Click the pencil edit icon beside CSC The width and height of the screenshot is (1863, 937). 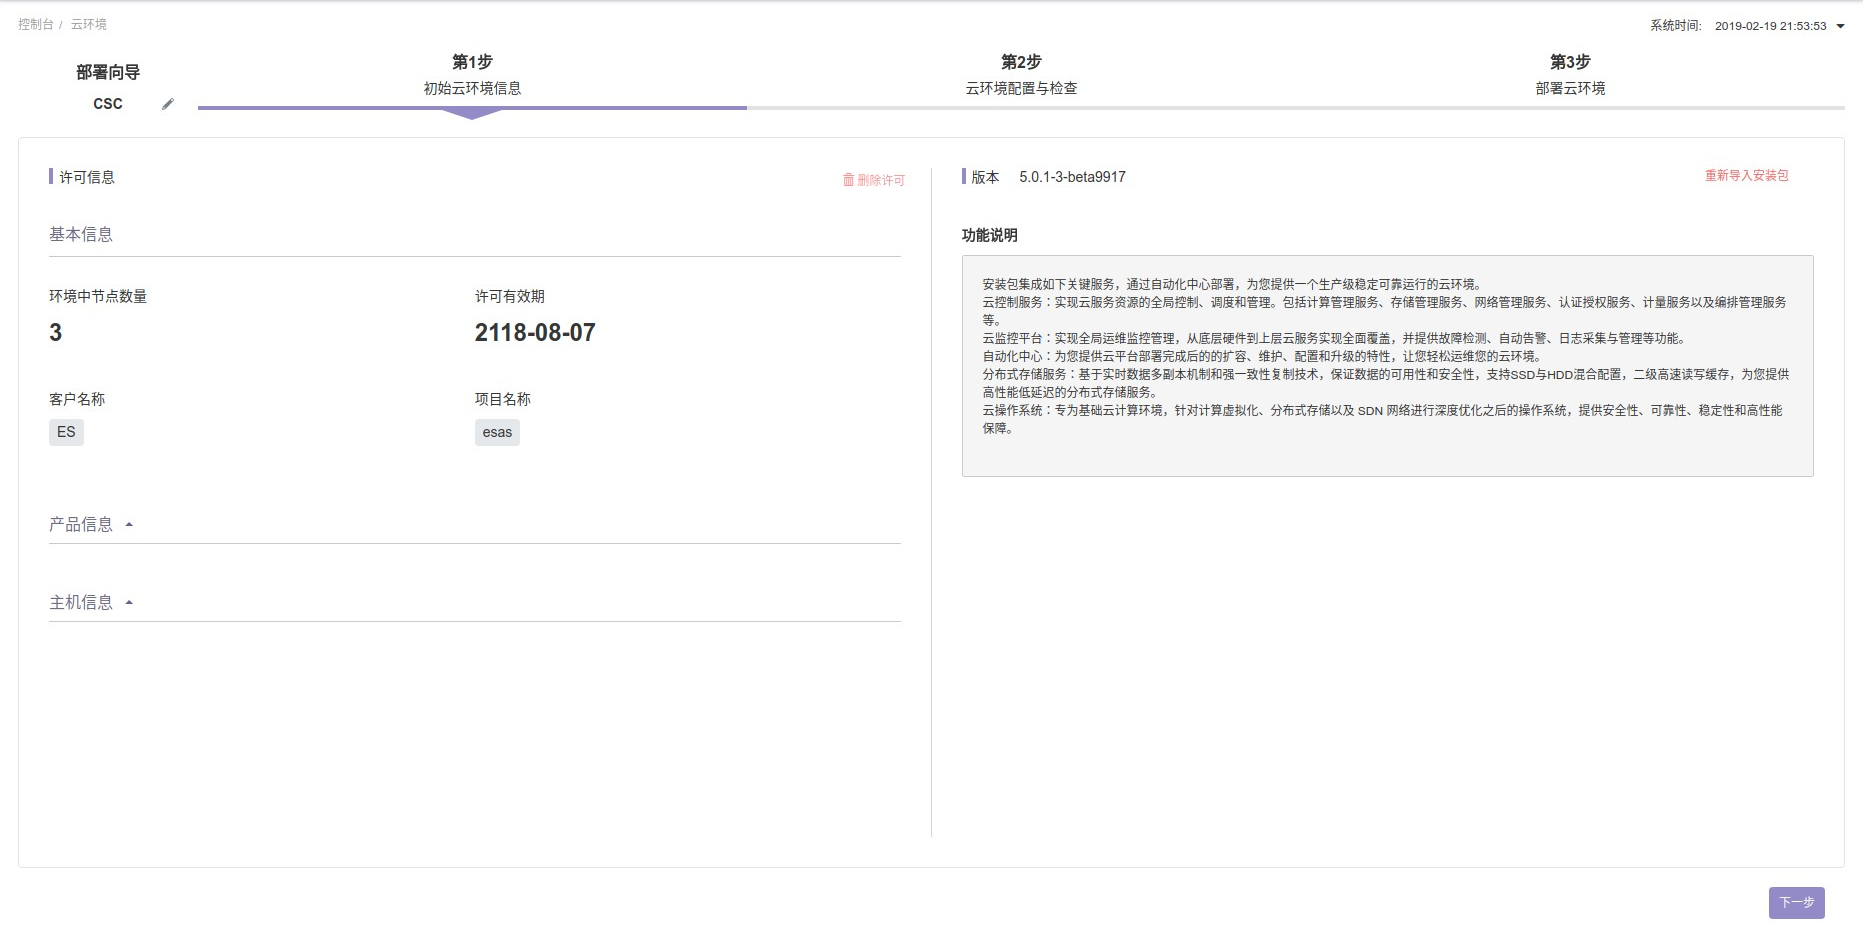click(x=168, y=104)
